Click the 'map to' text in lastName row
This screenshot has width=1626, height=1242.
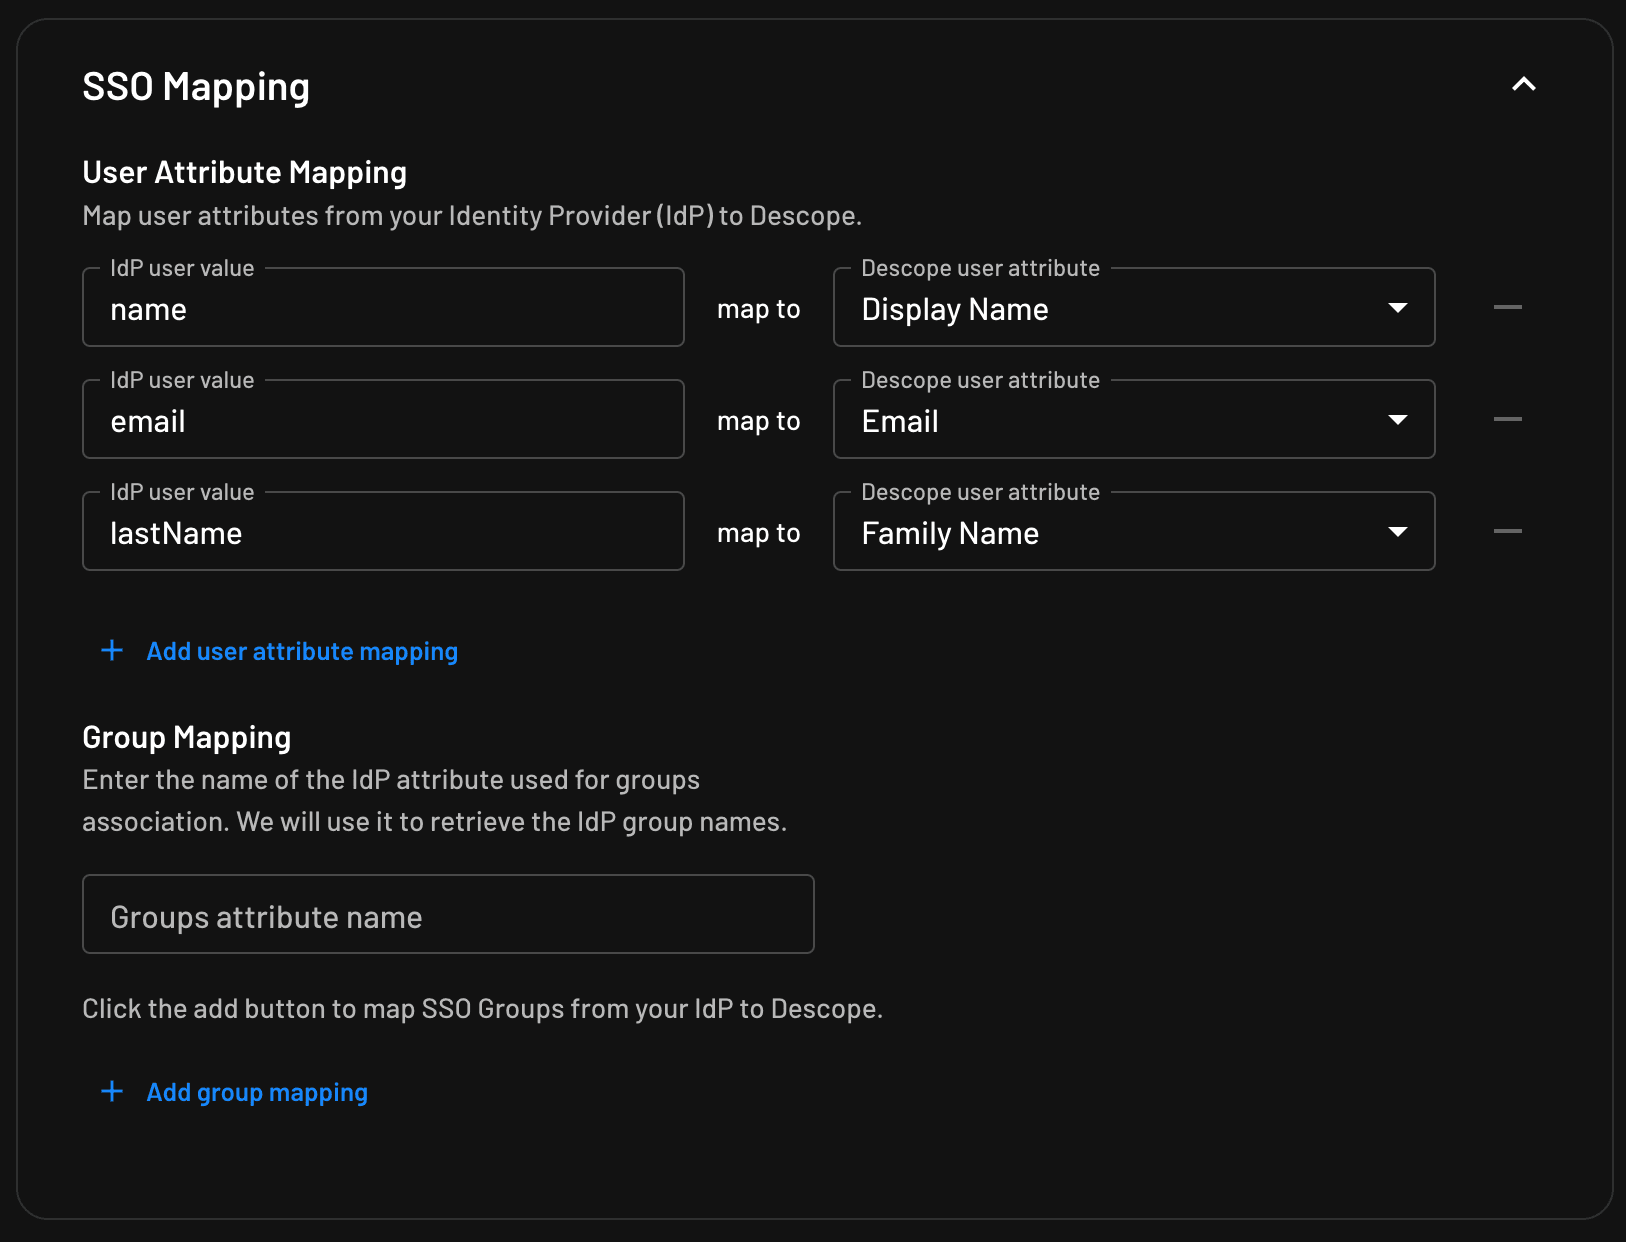tap(759, 533)
